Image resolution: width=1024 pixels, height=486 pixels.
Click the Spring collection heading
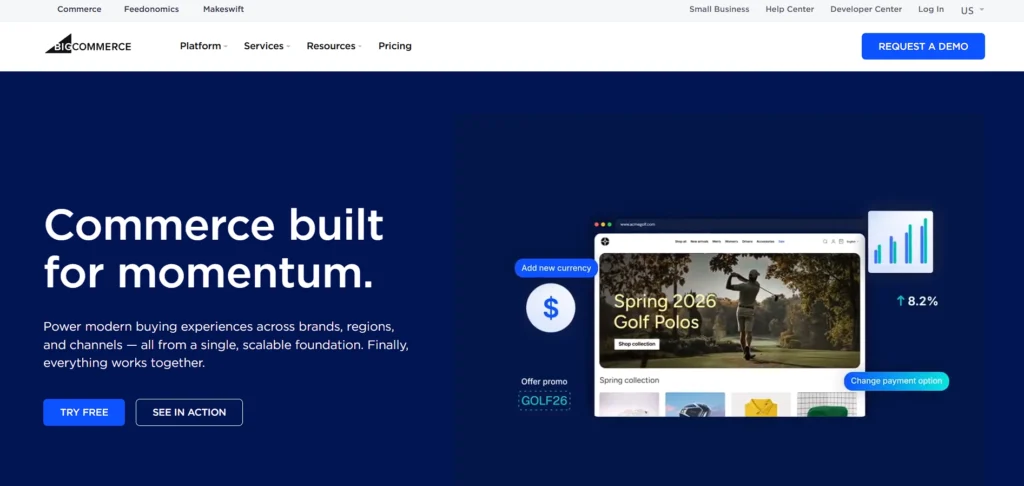(x=629, y=380)
